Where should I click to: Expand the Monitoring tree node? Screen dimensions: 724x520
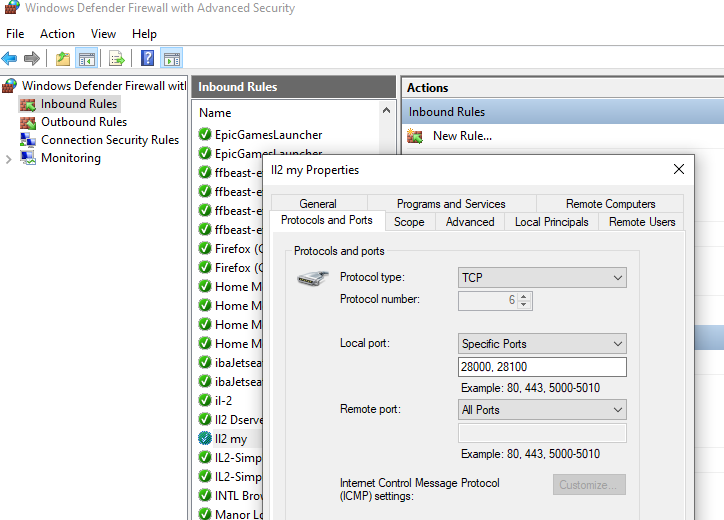click(9, 158)
